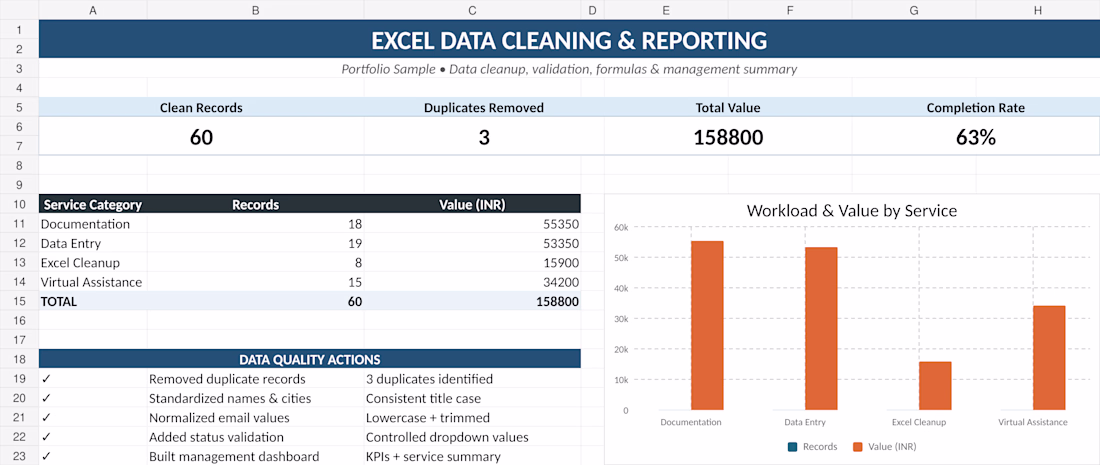Select column F header

(x=790, y=10)
